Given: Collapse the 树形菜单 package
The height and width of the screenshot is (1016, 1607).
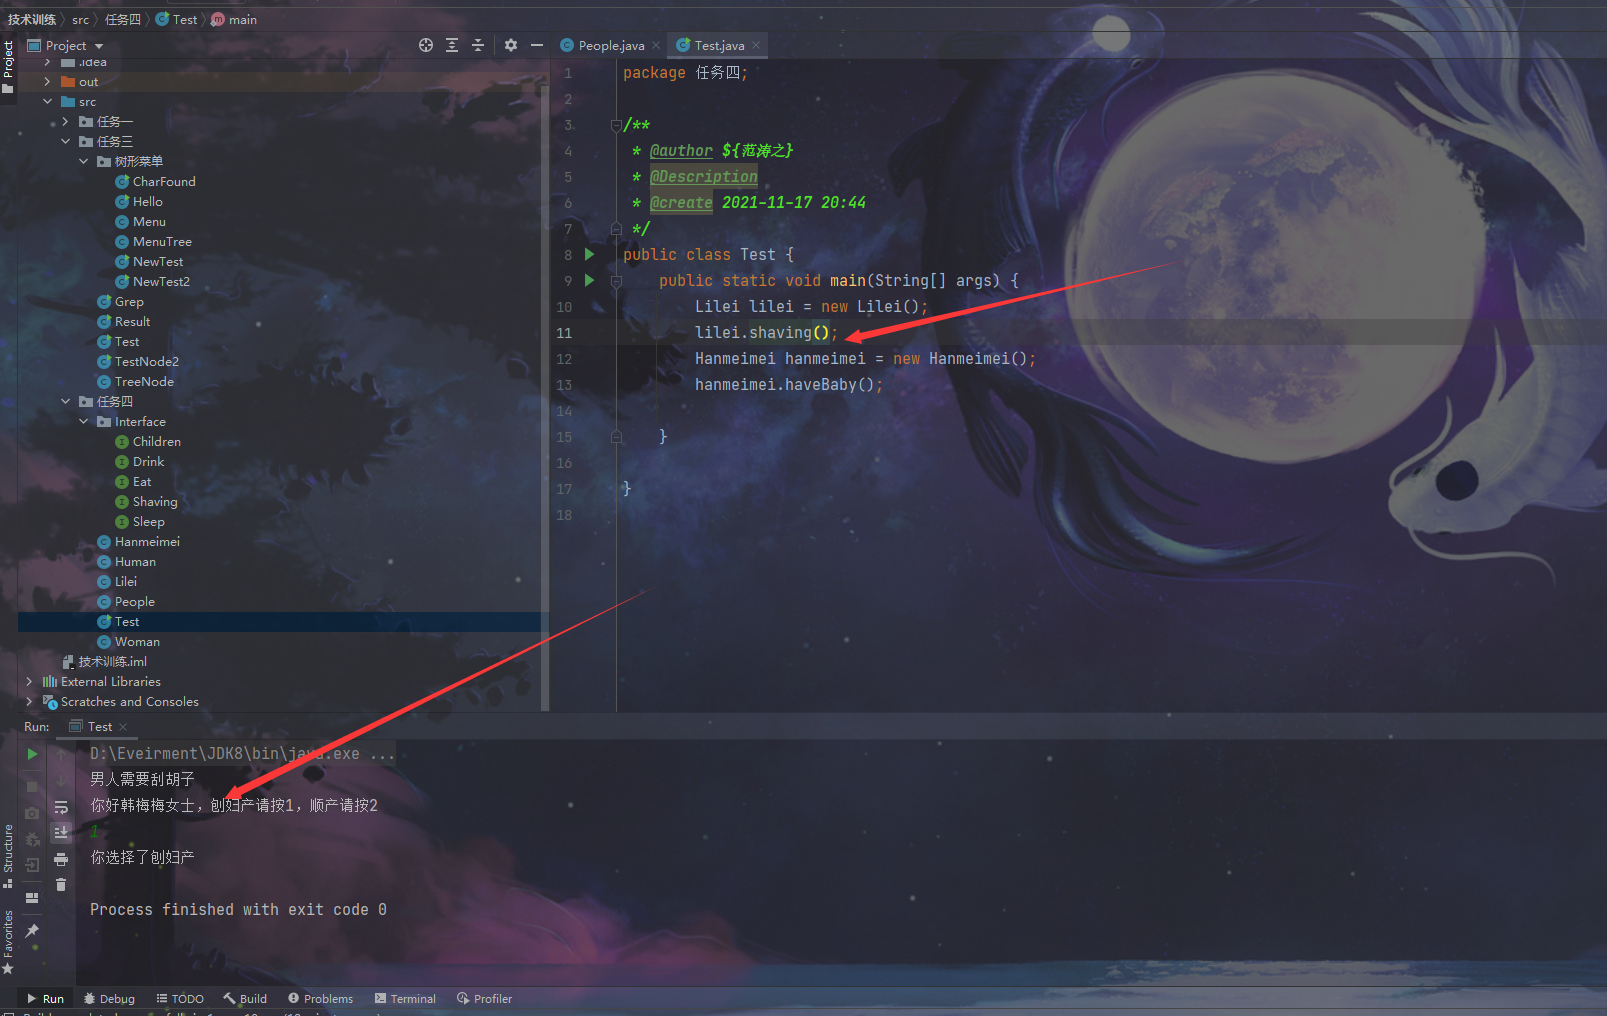Looking at the screenshot, I should point(83,162).
